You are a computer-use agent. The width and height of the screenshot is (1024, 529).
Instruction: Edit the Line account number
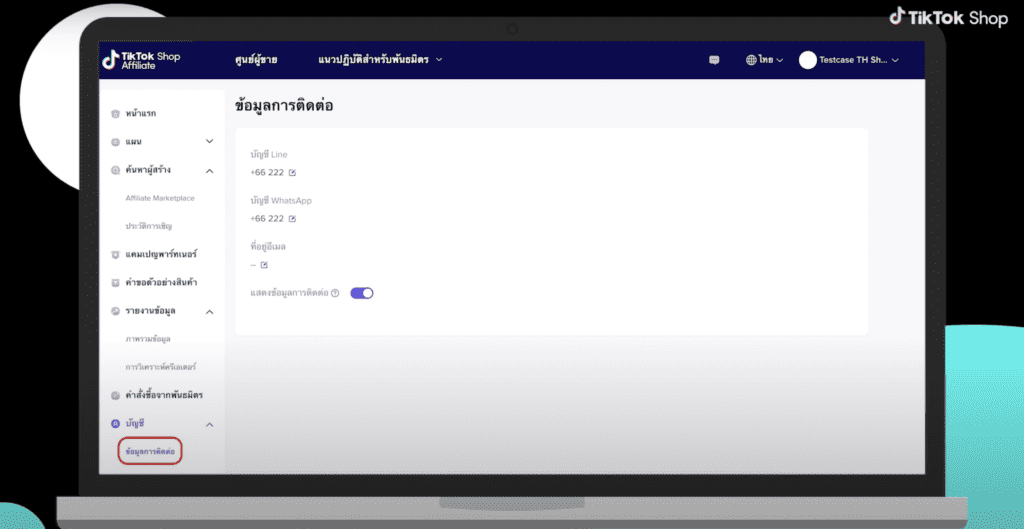tap(293, 173)
